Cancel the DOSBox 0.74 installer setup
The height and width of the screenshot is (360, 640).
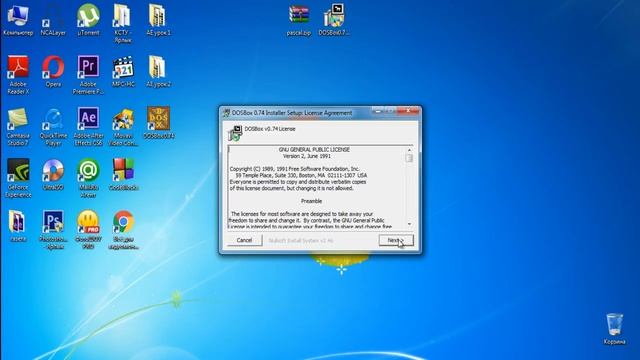click(x=244, y=240)
